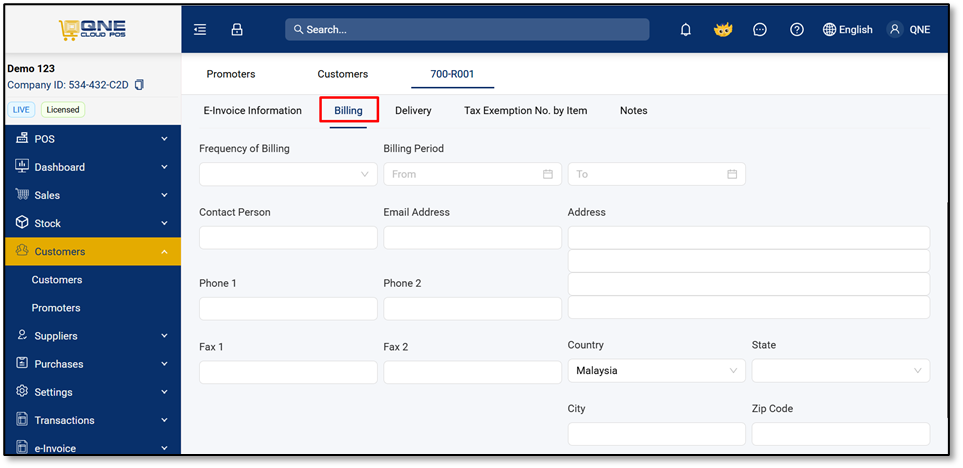This screenshot has width=963, height=468.
Task: Open the chat bubble icon
Action: [x=760, y=29]
